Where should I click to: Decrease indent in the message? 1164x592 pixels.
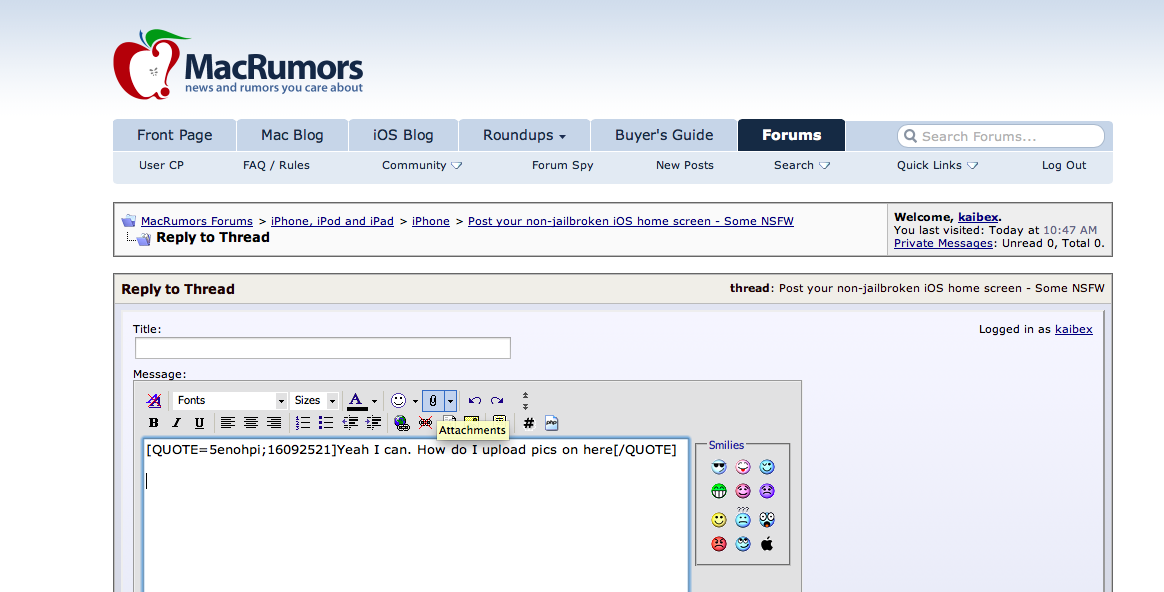350,423
